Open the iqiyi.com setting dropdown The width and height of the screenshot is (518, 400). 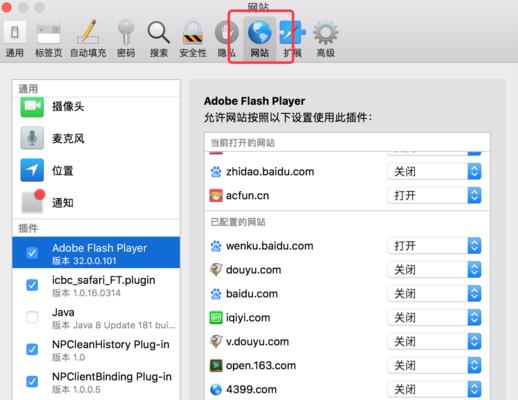coord(434,318)
